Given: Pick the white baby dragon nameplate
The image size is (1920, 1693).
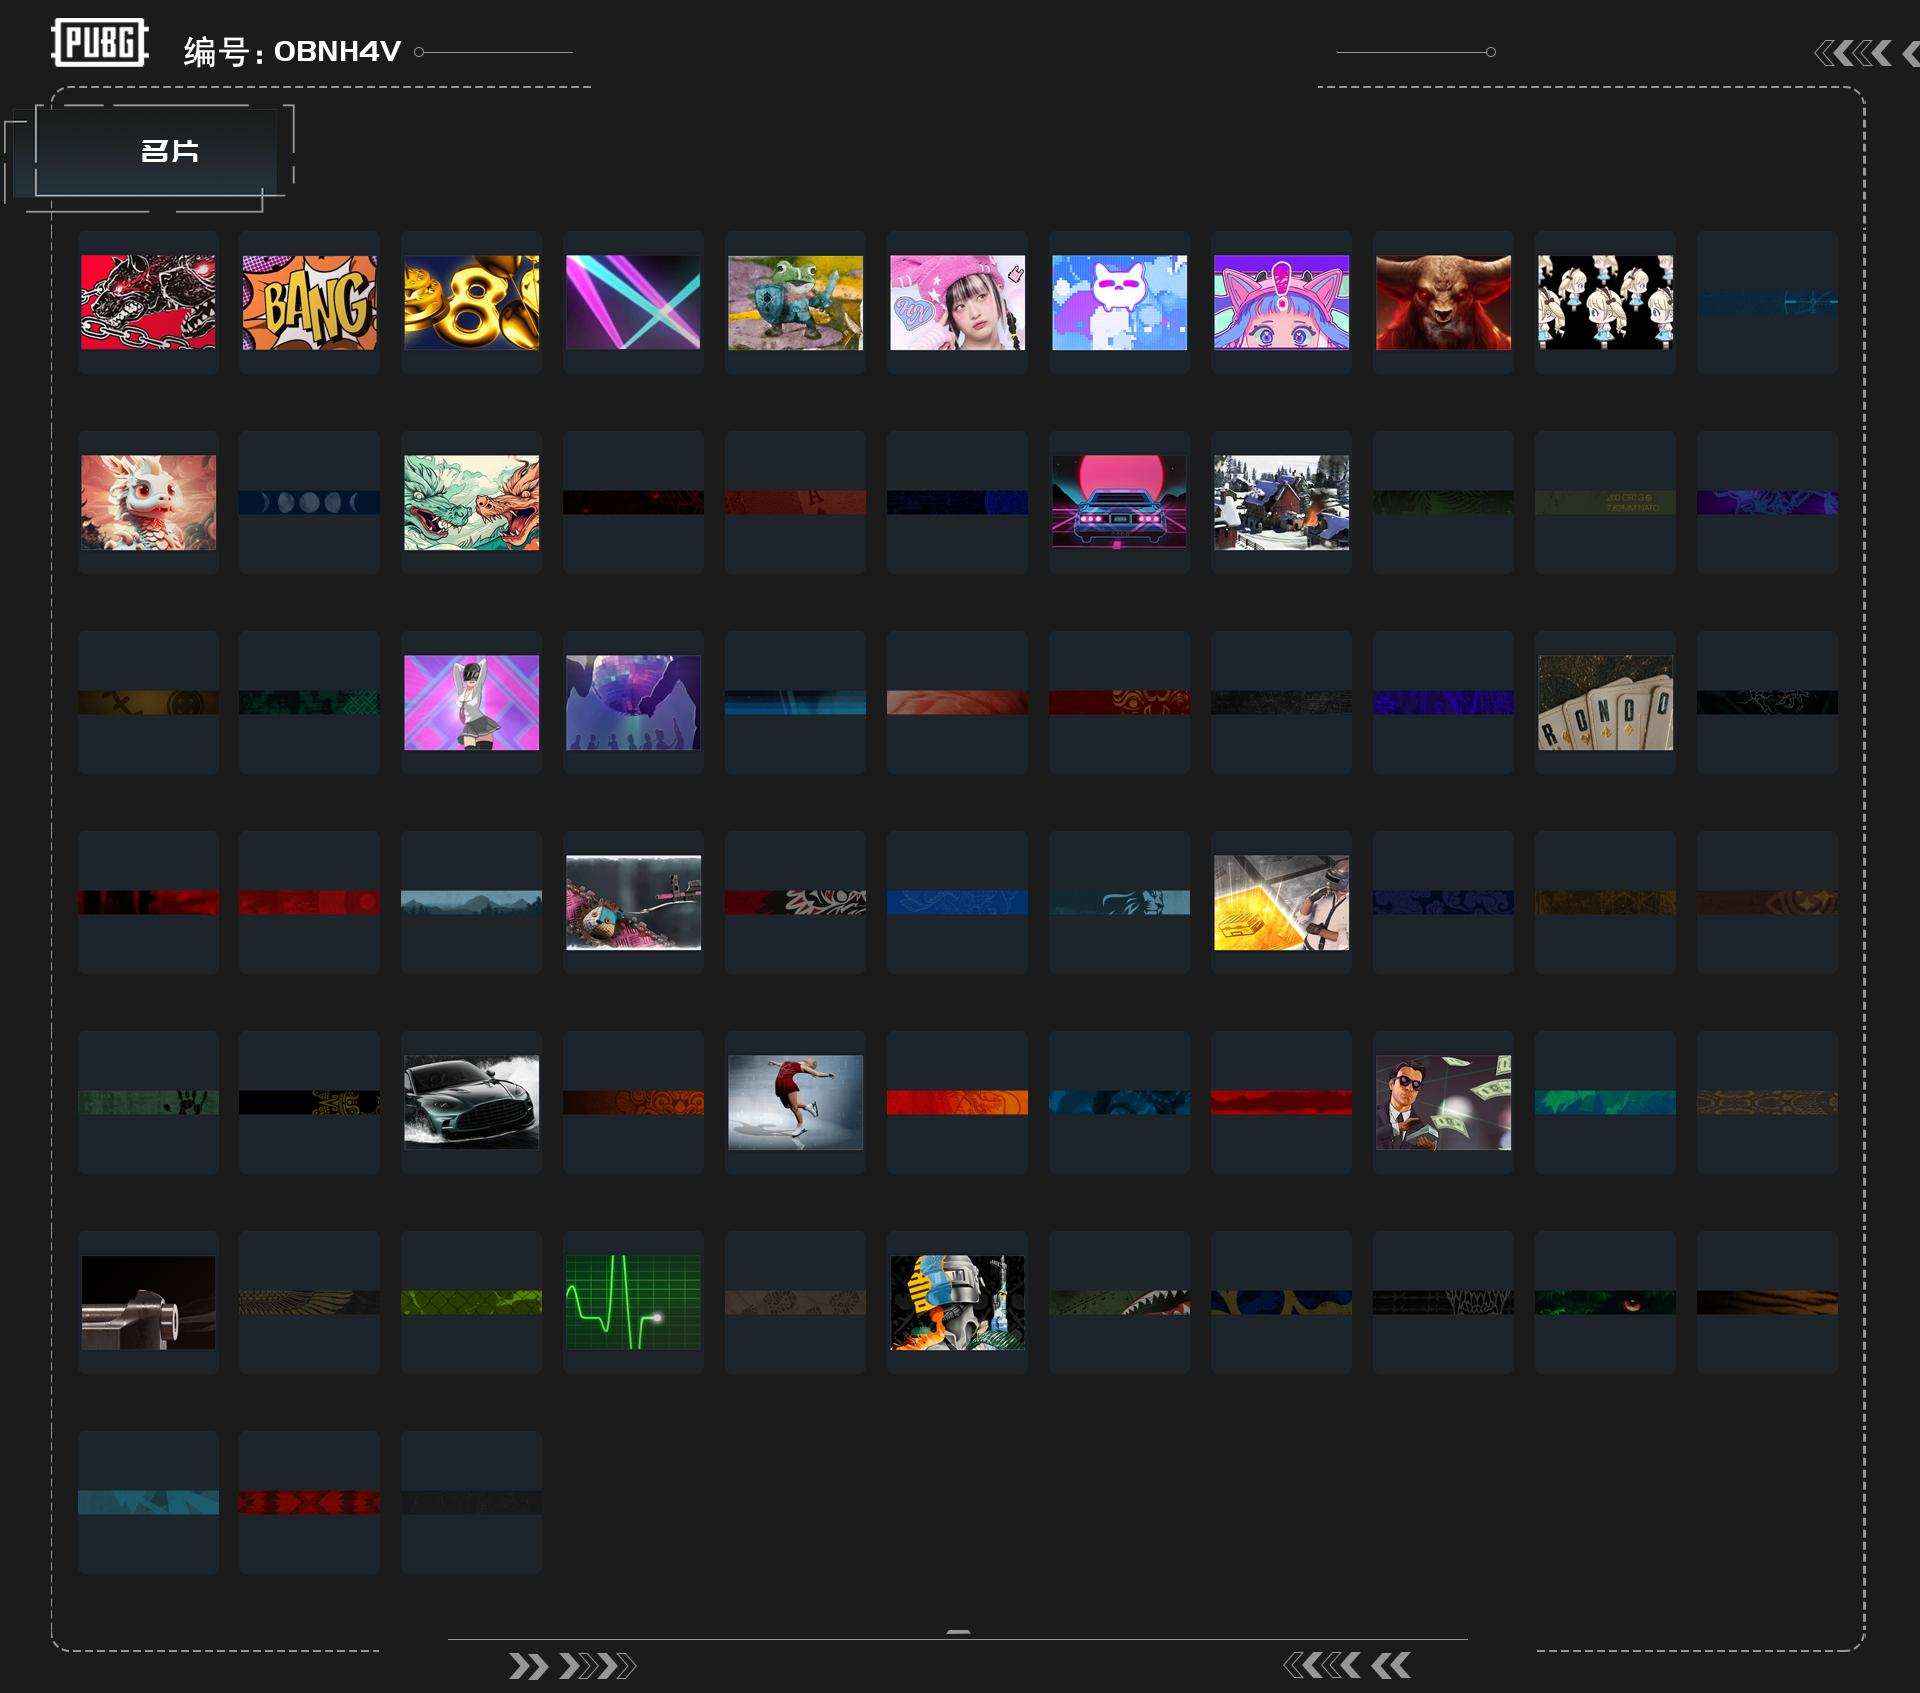Looking at the screenshot, I should click(x=148, y=502).
